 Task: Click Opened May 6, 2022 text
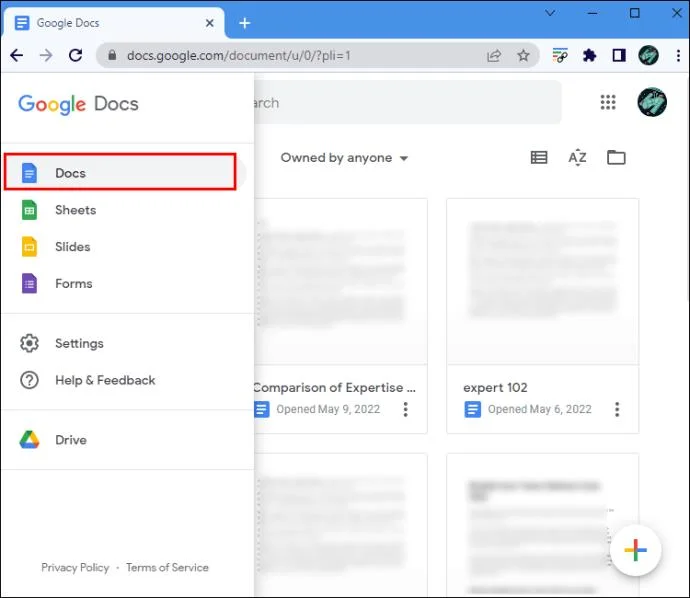pos(540,409)
